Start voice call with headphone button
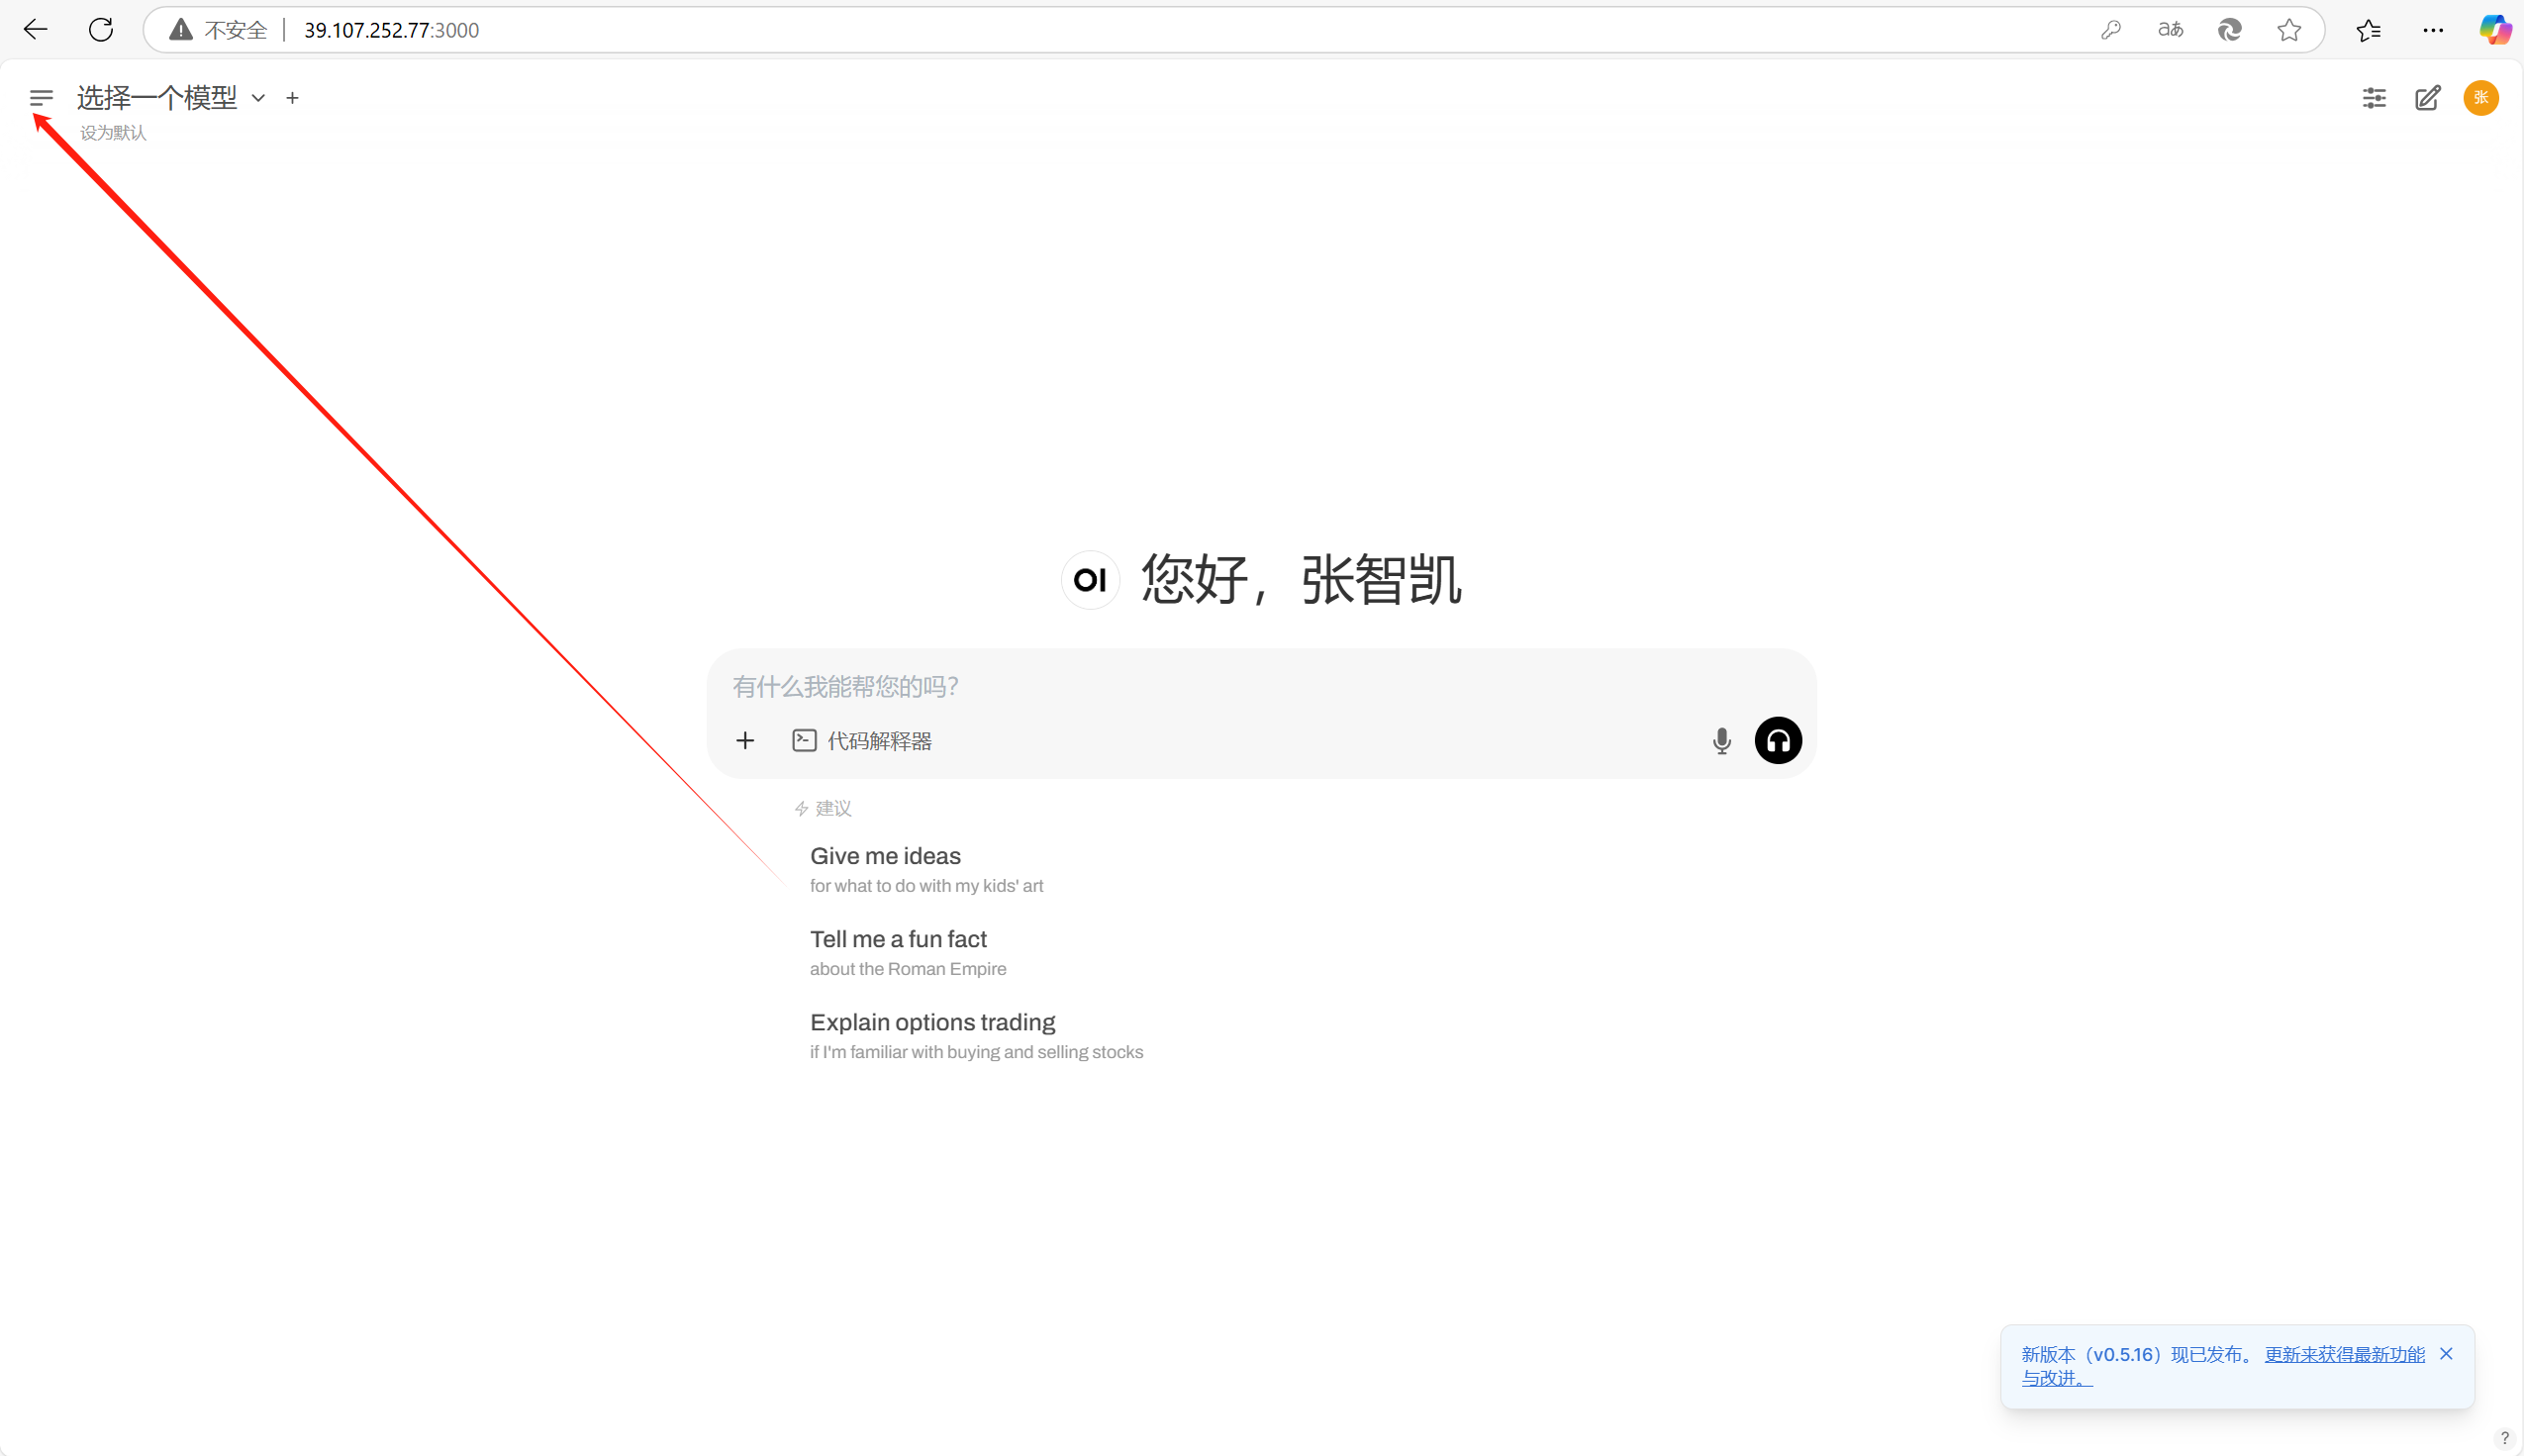This screenshot has width=2524, height=1456. [1777, 741]
